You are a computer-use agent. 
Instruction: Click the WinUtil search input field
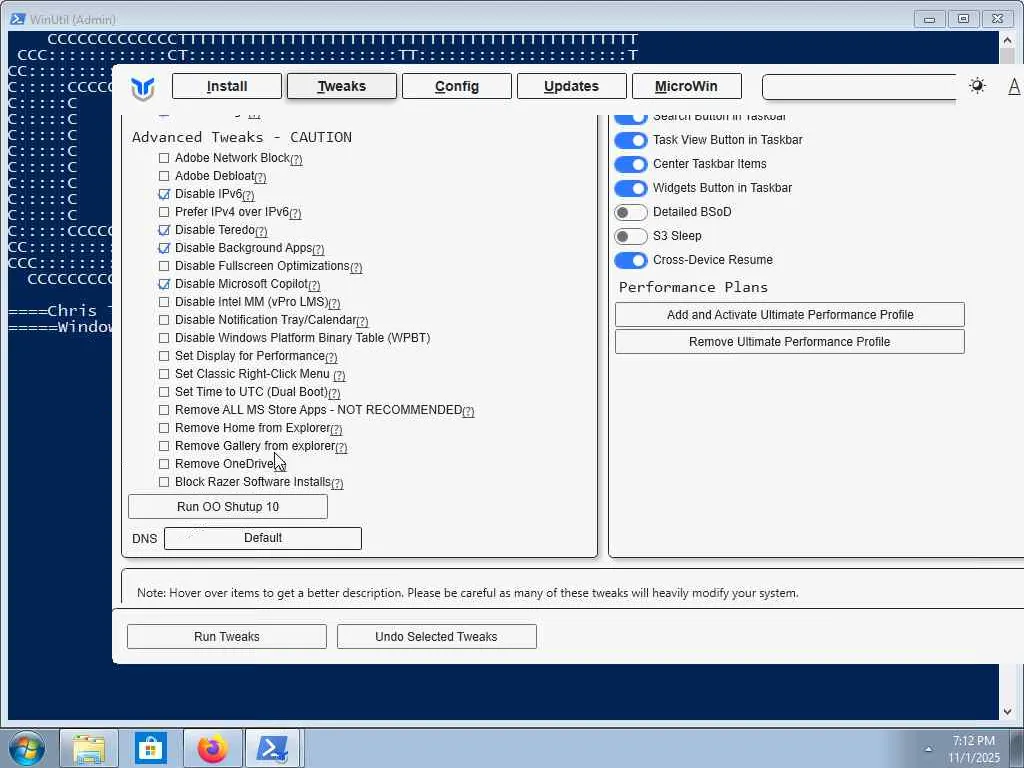859,87
